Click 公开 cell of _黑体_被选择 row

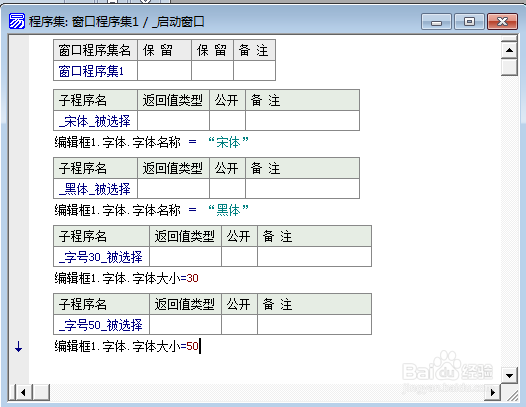(227, 189)
